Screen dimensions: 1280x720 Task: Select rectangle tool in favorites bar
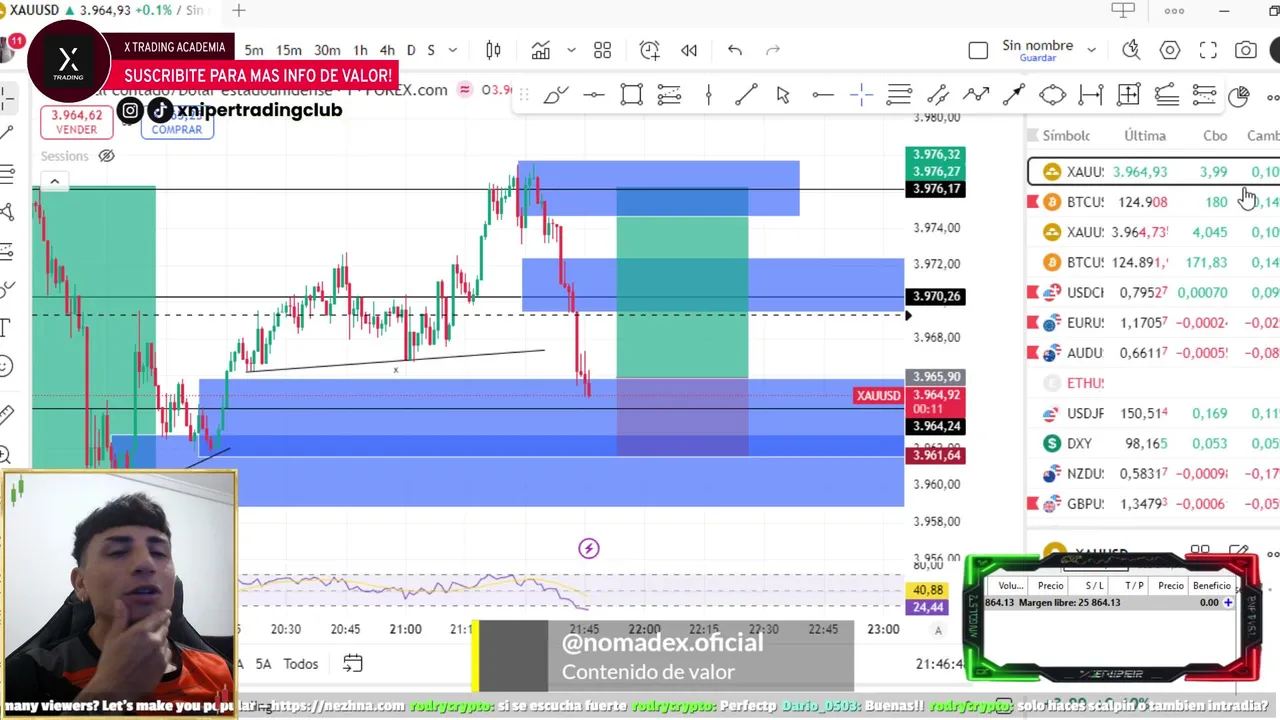pyautogui.click(x=631, y=95)
